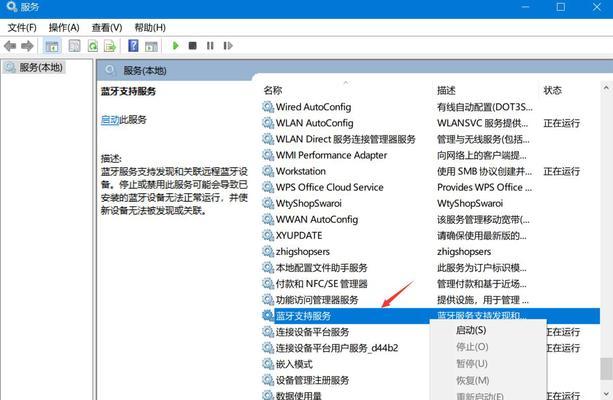613x400 pixels.
Task: Click the scrollbar down arrow
Action: (x=606, y=393)
